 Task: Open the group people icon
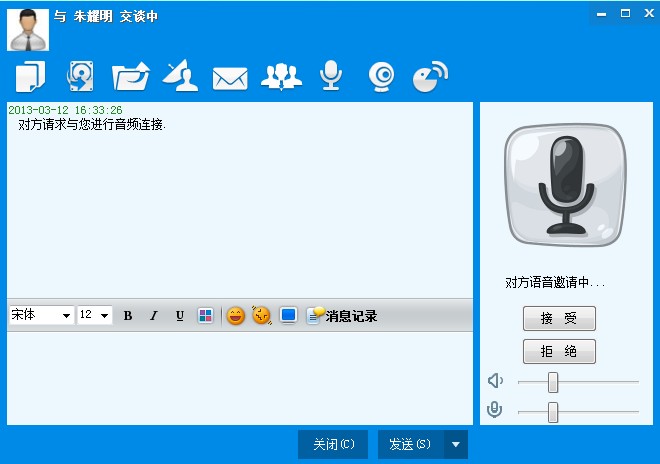[281, 76]
